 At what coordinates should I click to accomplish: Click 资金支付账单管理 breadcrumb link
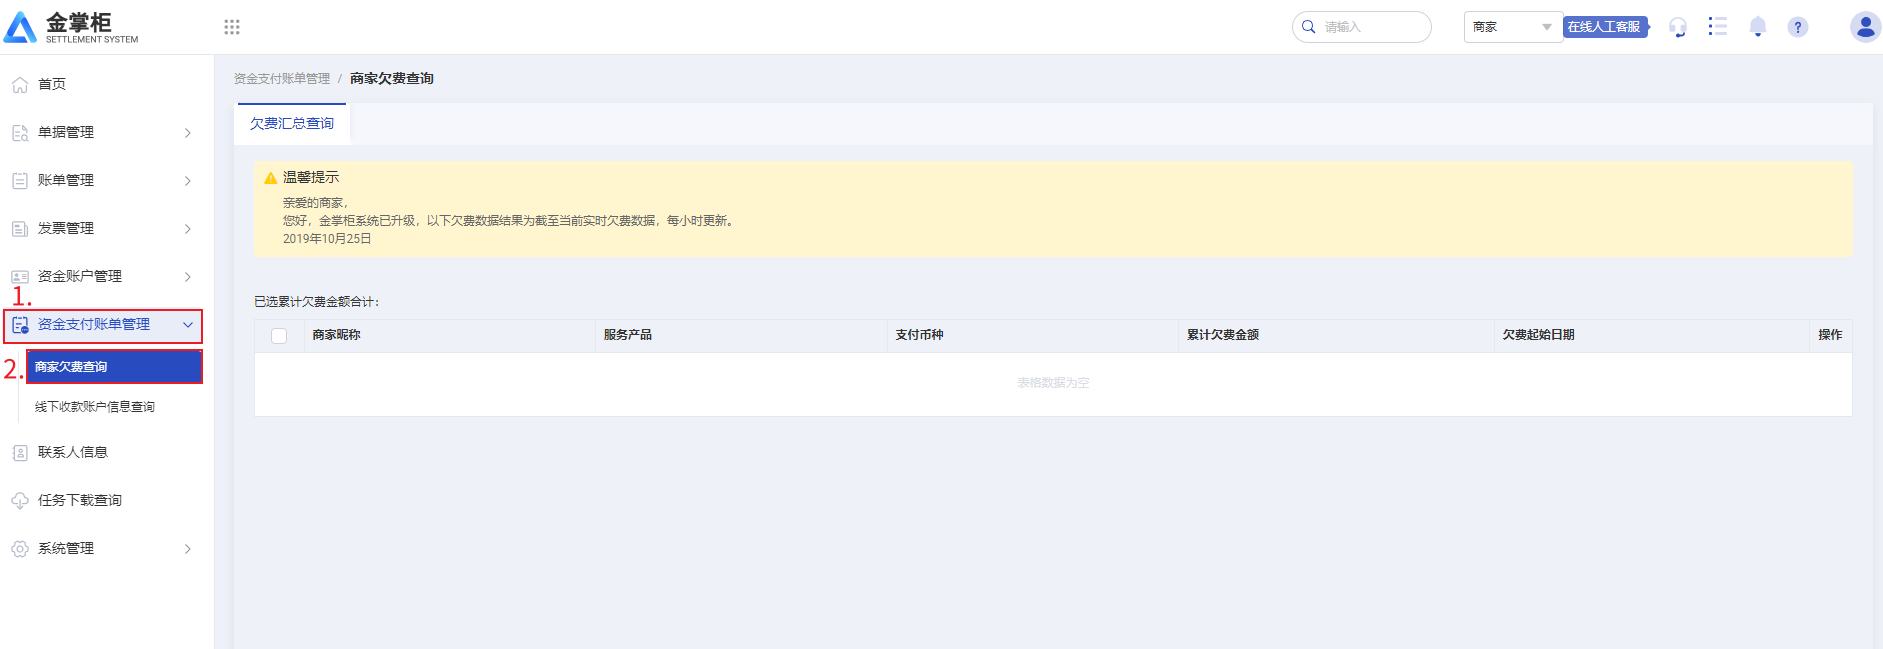(282, 79)
